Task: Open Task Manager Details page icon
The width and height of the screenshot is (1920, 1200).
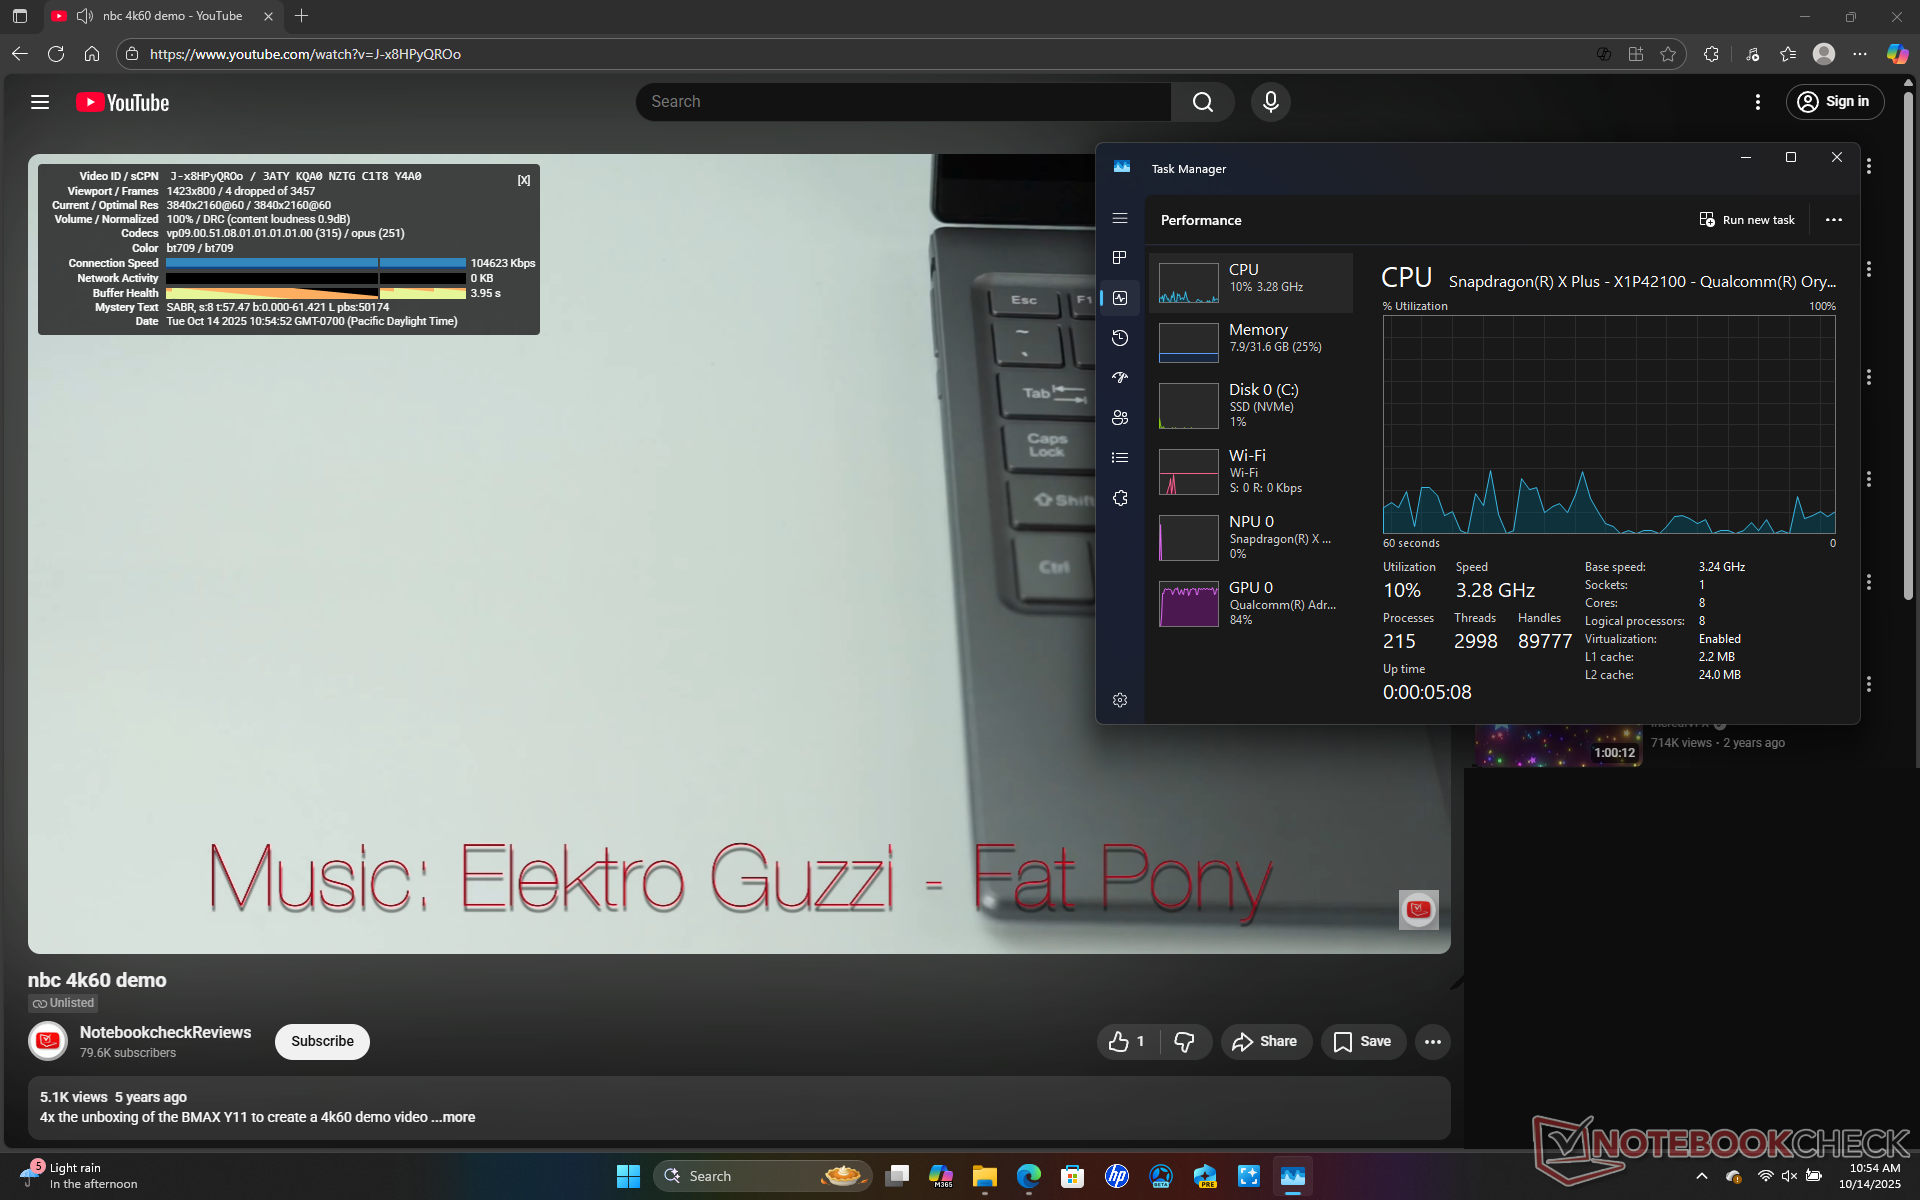Action: [x=1120, y=458]
